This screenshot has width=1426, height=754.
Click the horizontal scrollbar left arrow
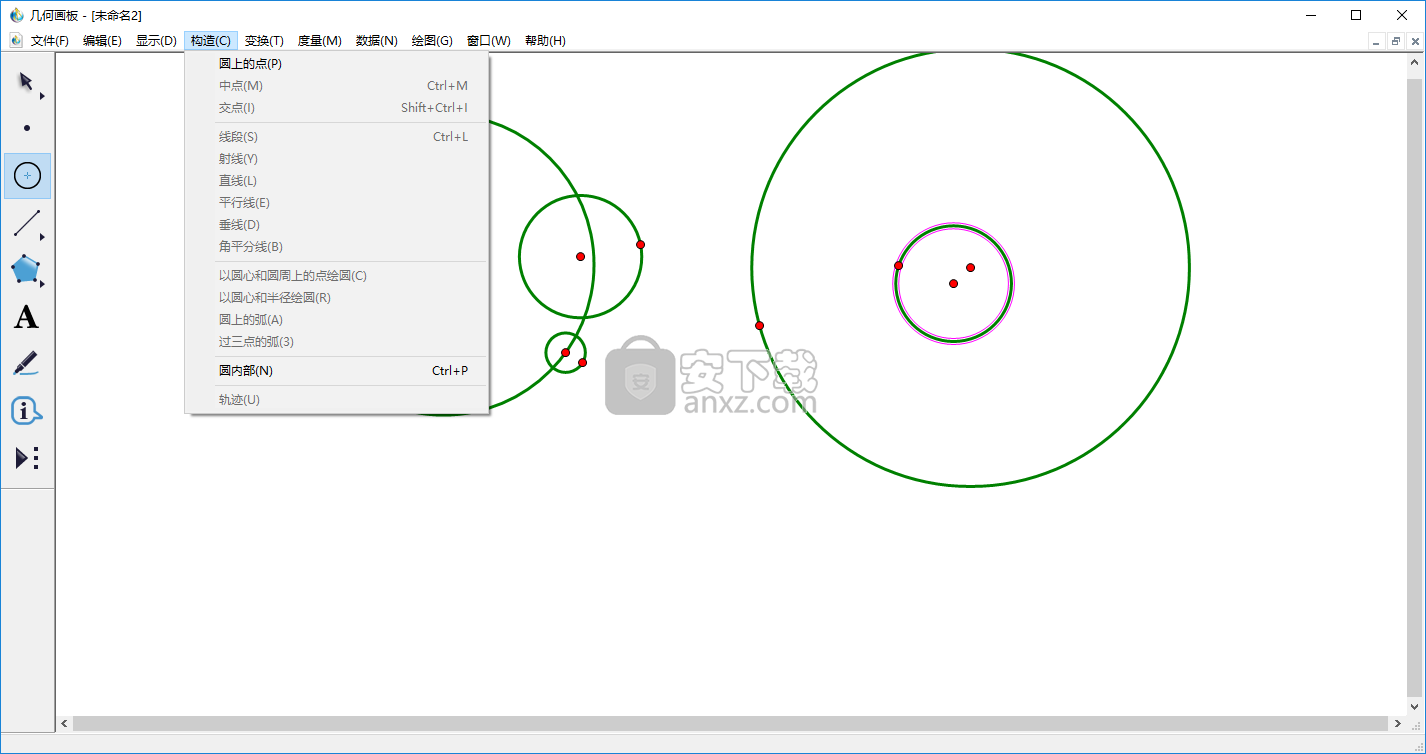[65, 723]
